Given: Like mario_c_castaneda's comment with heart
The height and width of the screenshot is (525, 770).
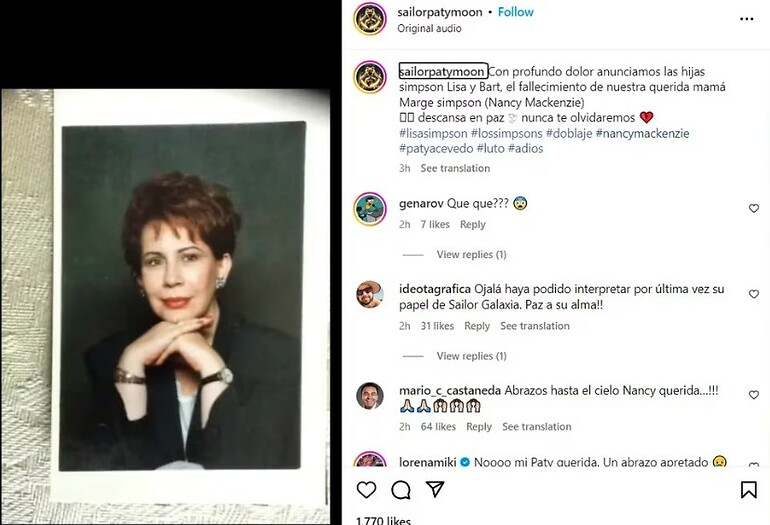Looking at the screenshot, I should coord(754,394).
